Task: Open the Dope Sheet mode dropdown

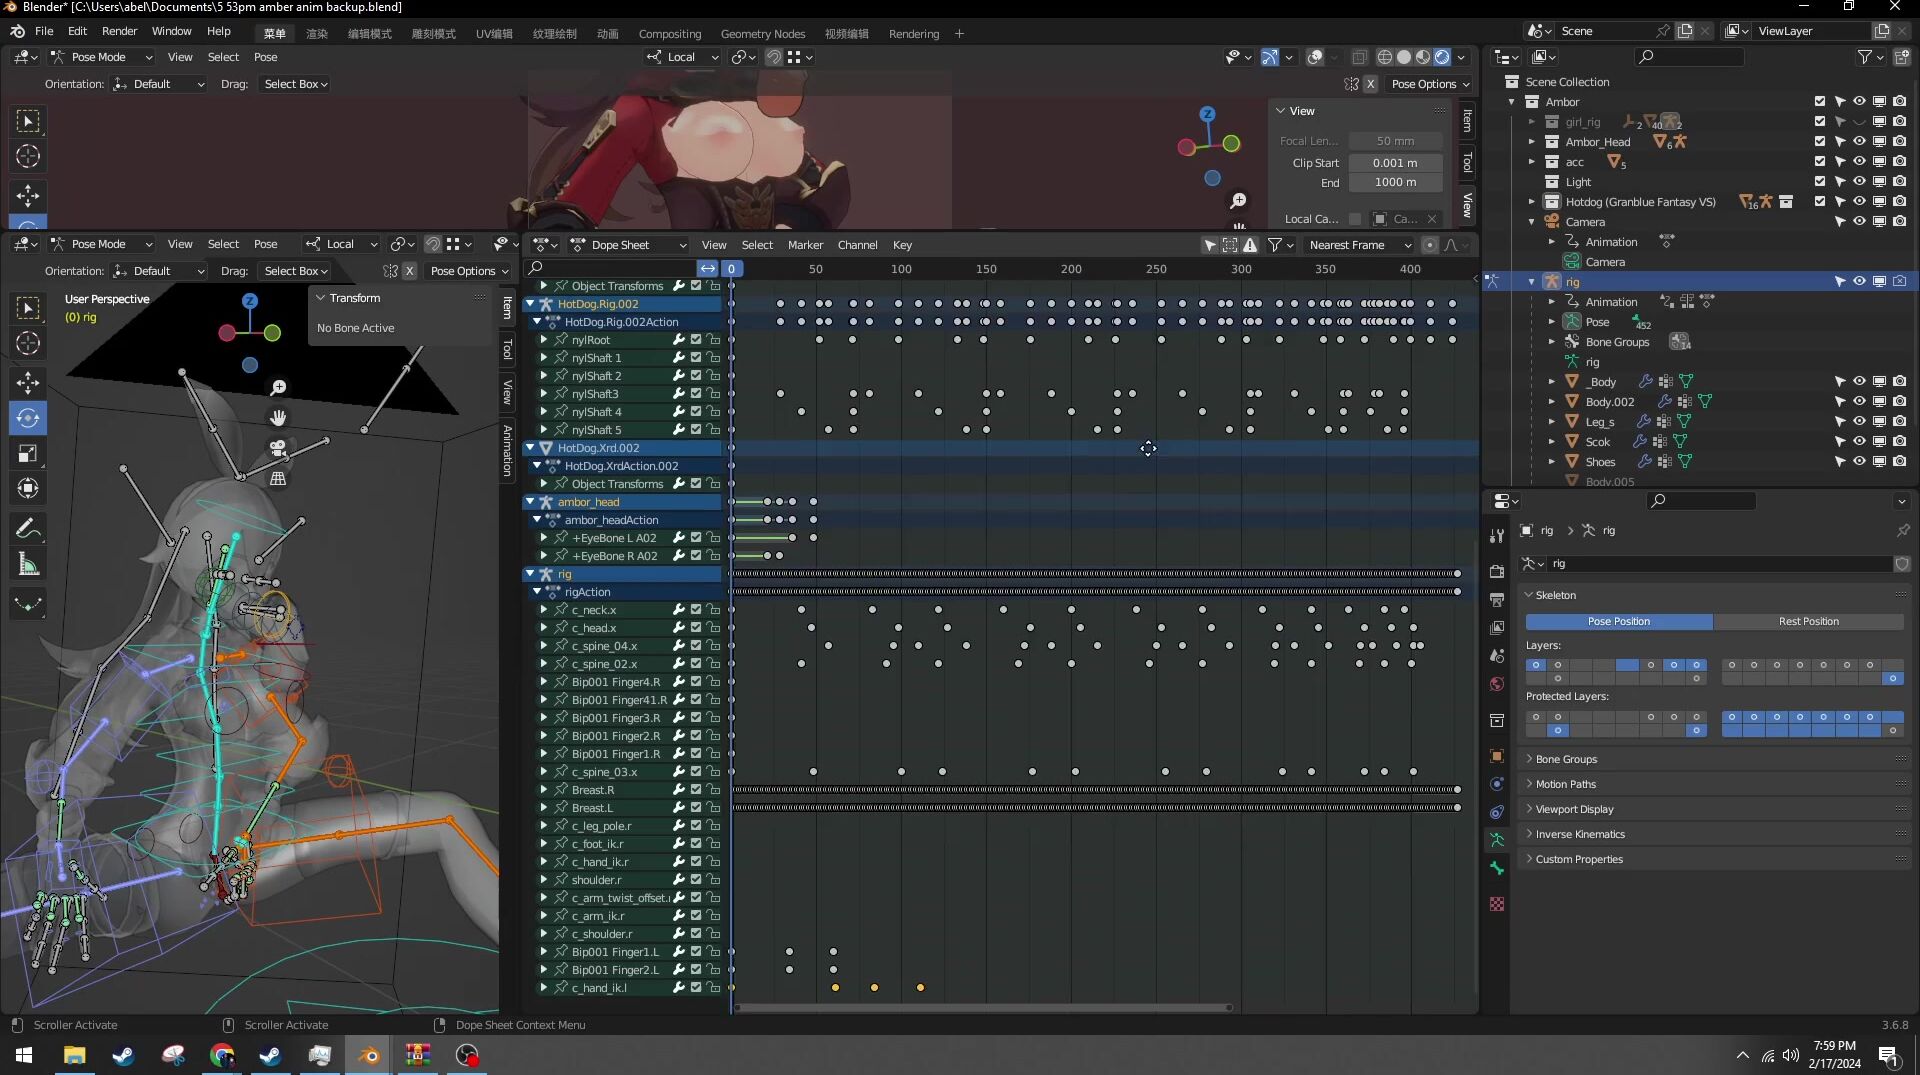Action: pyautogui.click(x=629, y=245)
